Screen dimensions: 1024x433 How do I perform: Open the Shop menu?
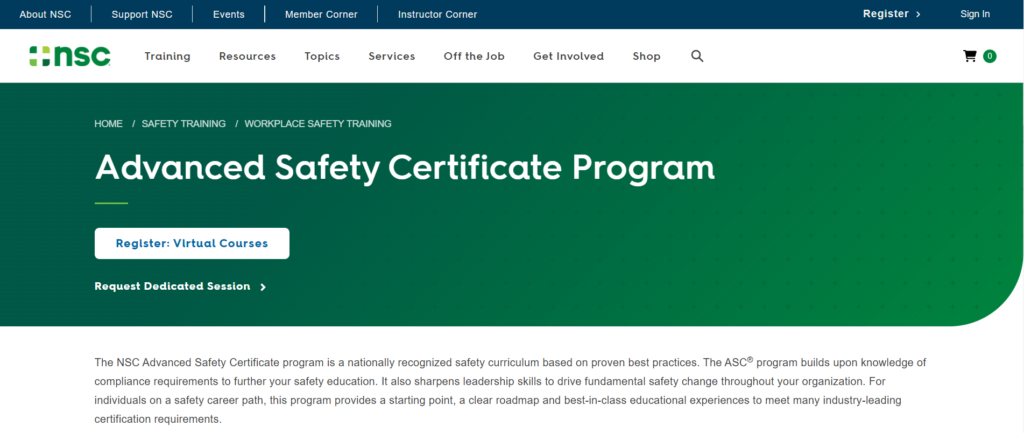[647, 56]
